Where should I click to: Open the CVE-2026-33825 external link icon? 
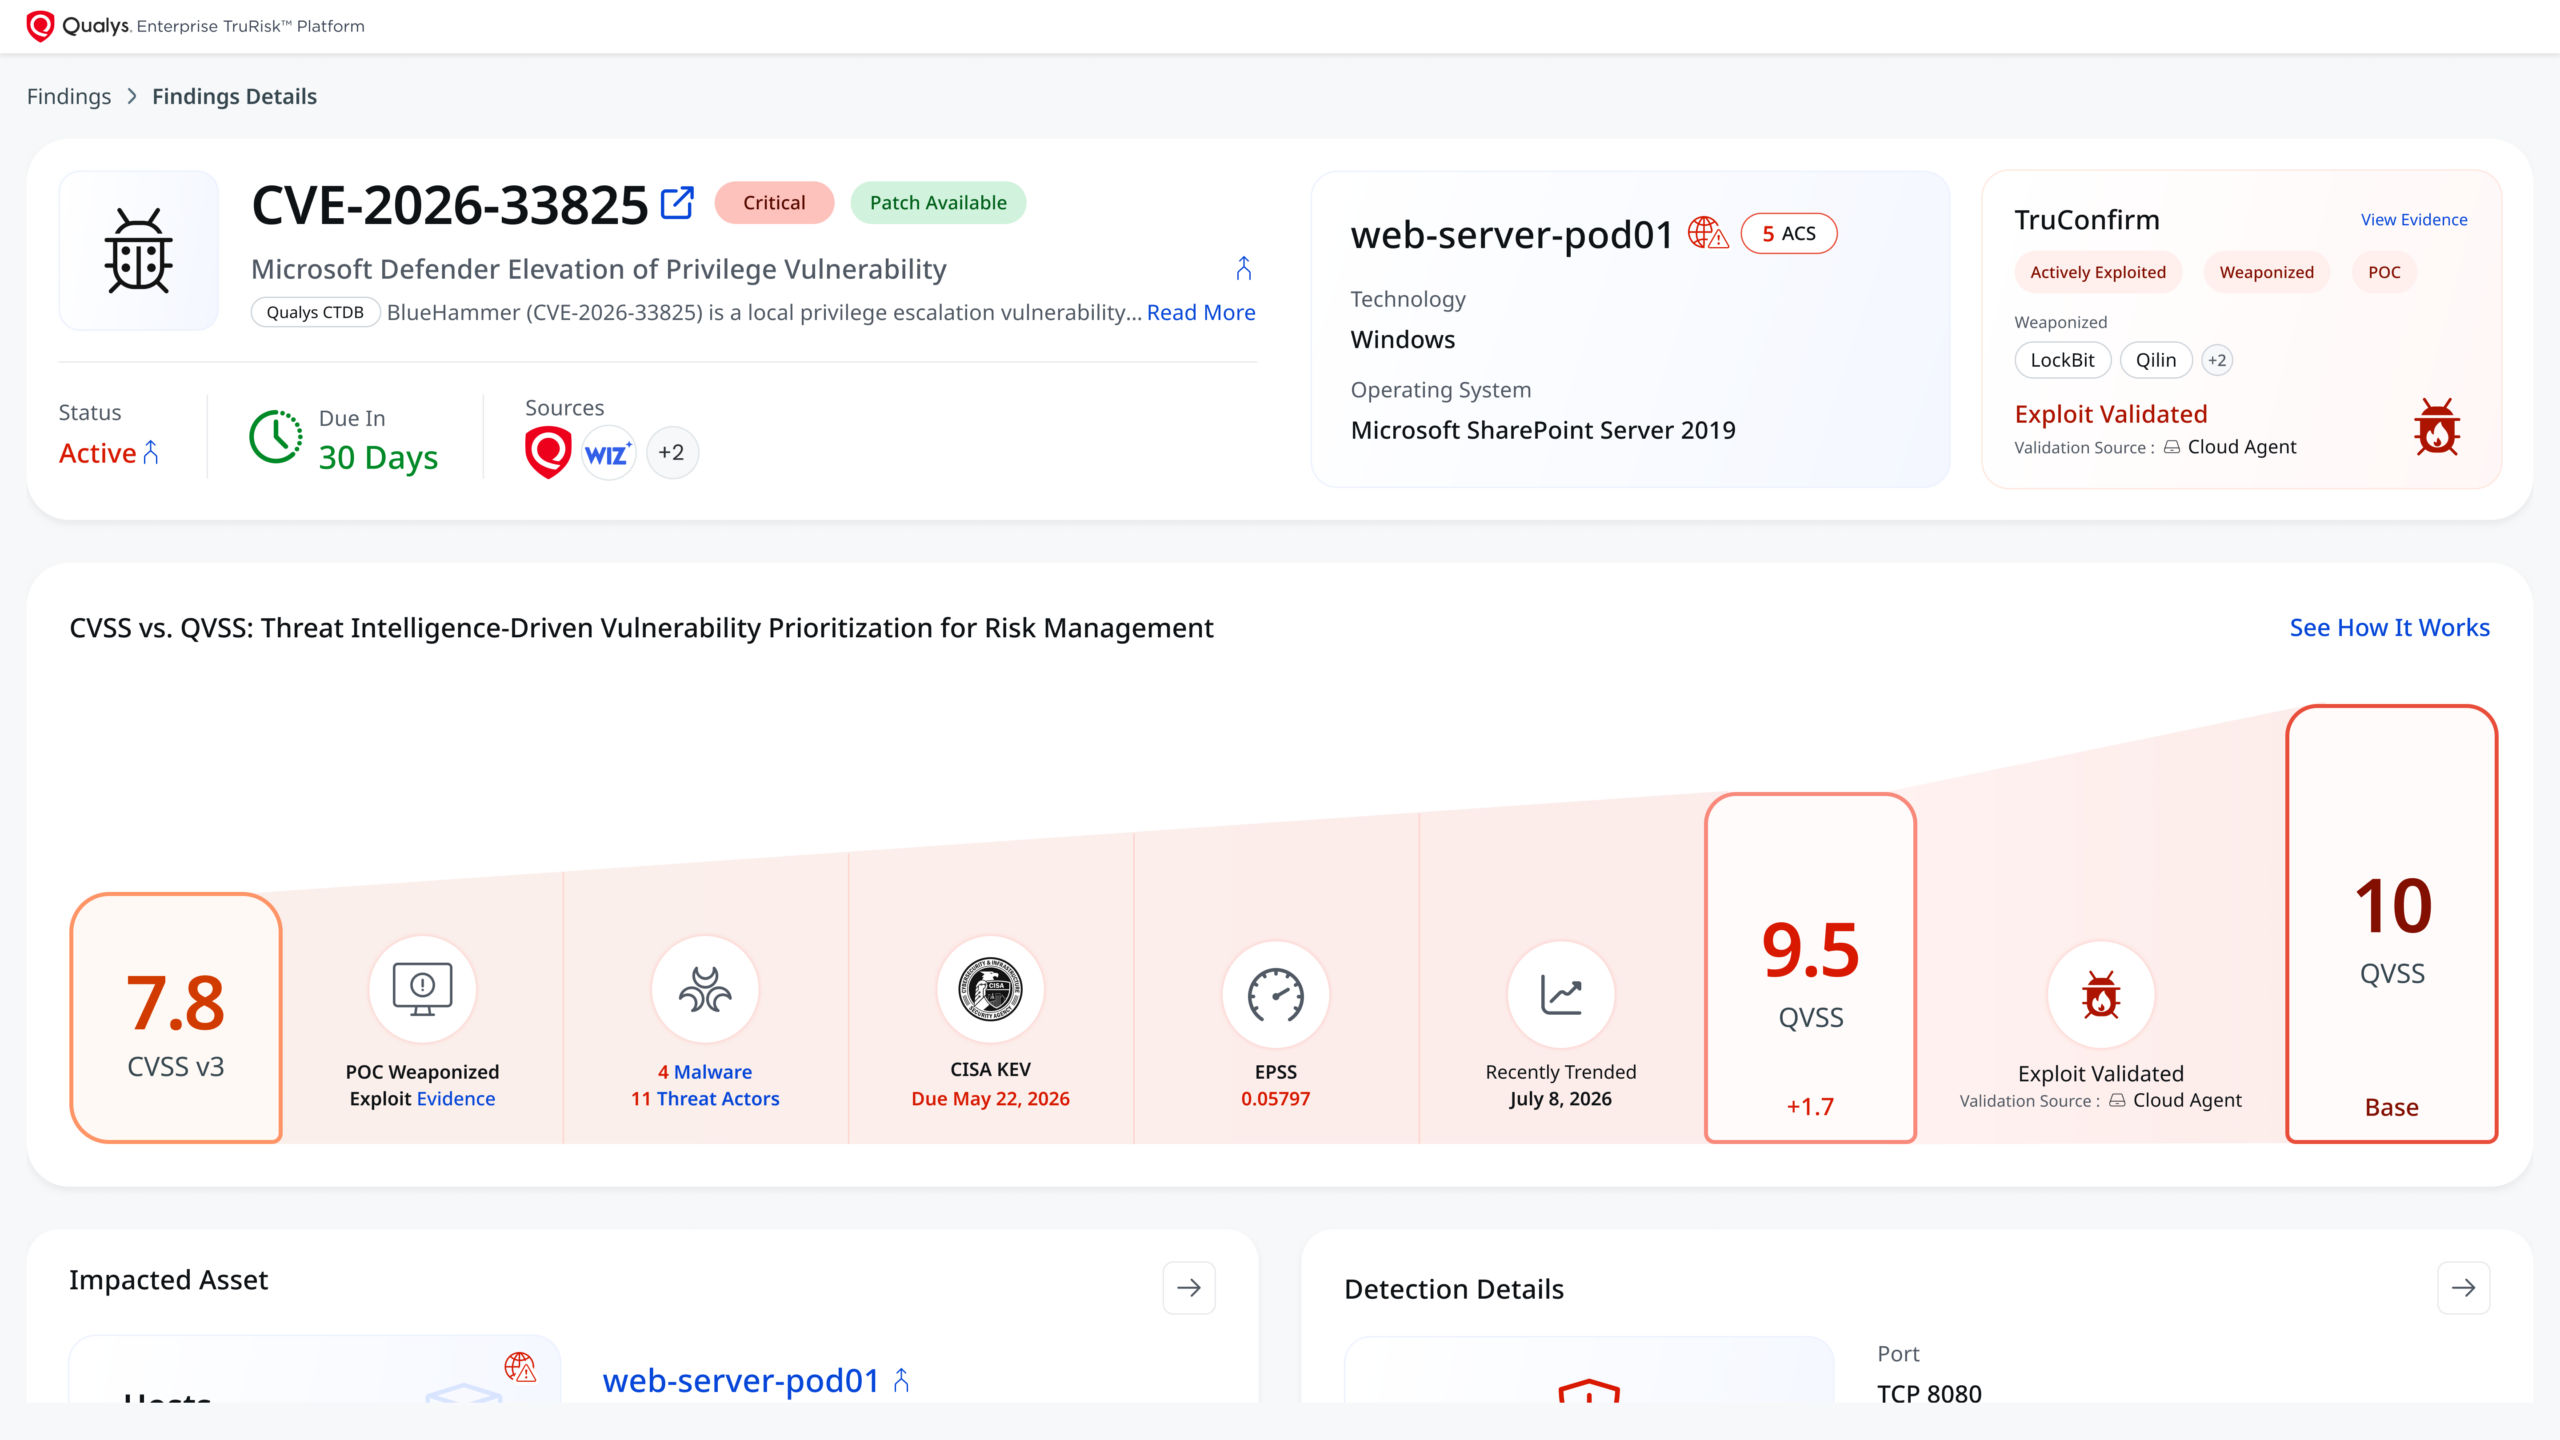tap(677, 203)
